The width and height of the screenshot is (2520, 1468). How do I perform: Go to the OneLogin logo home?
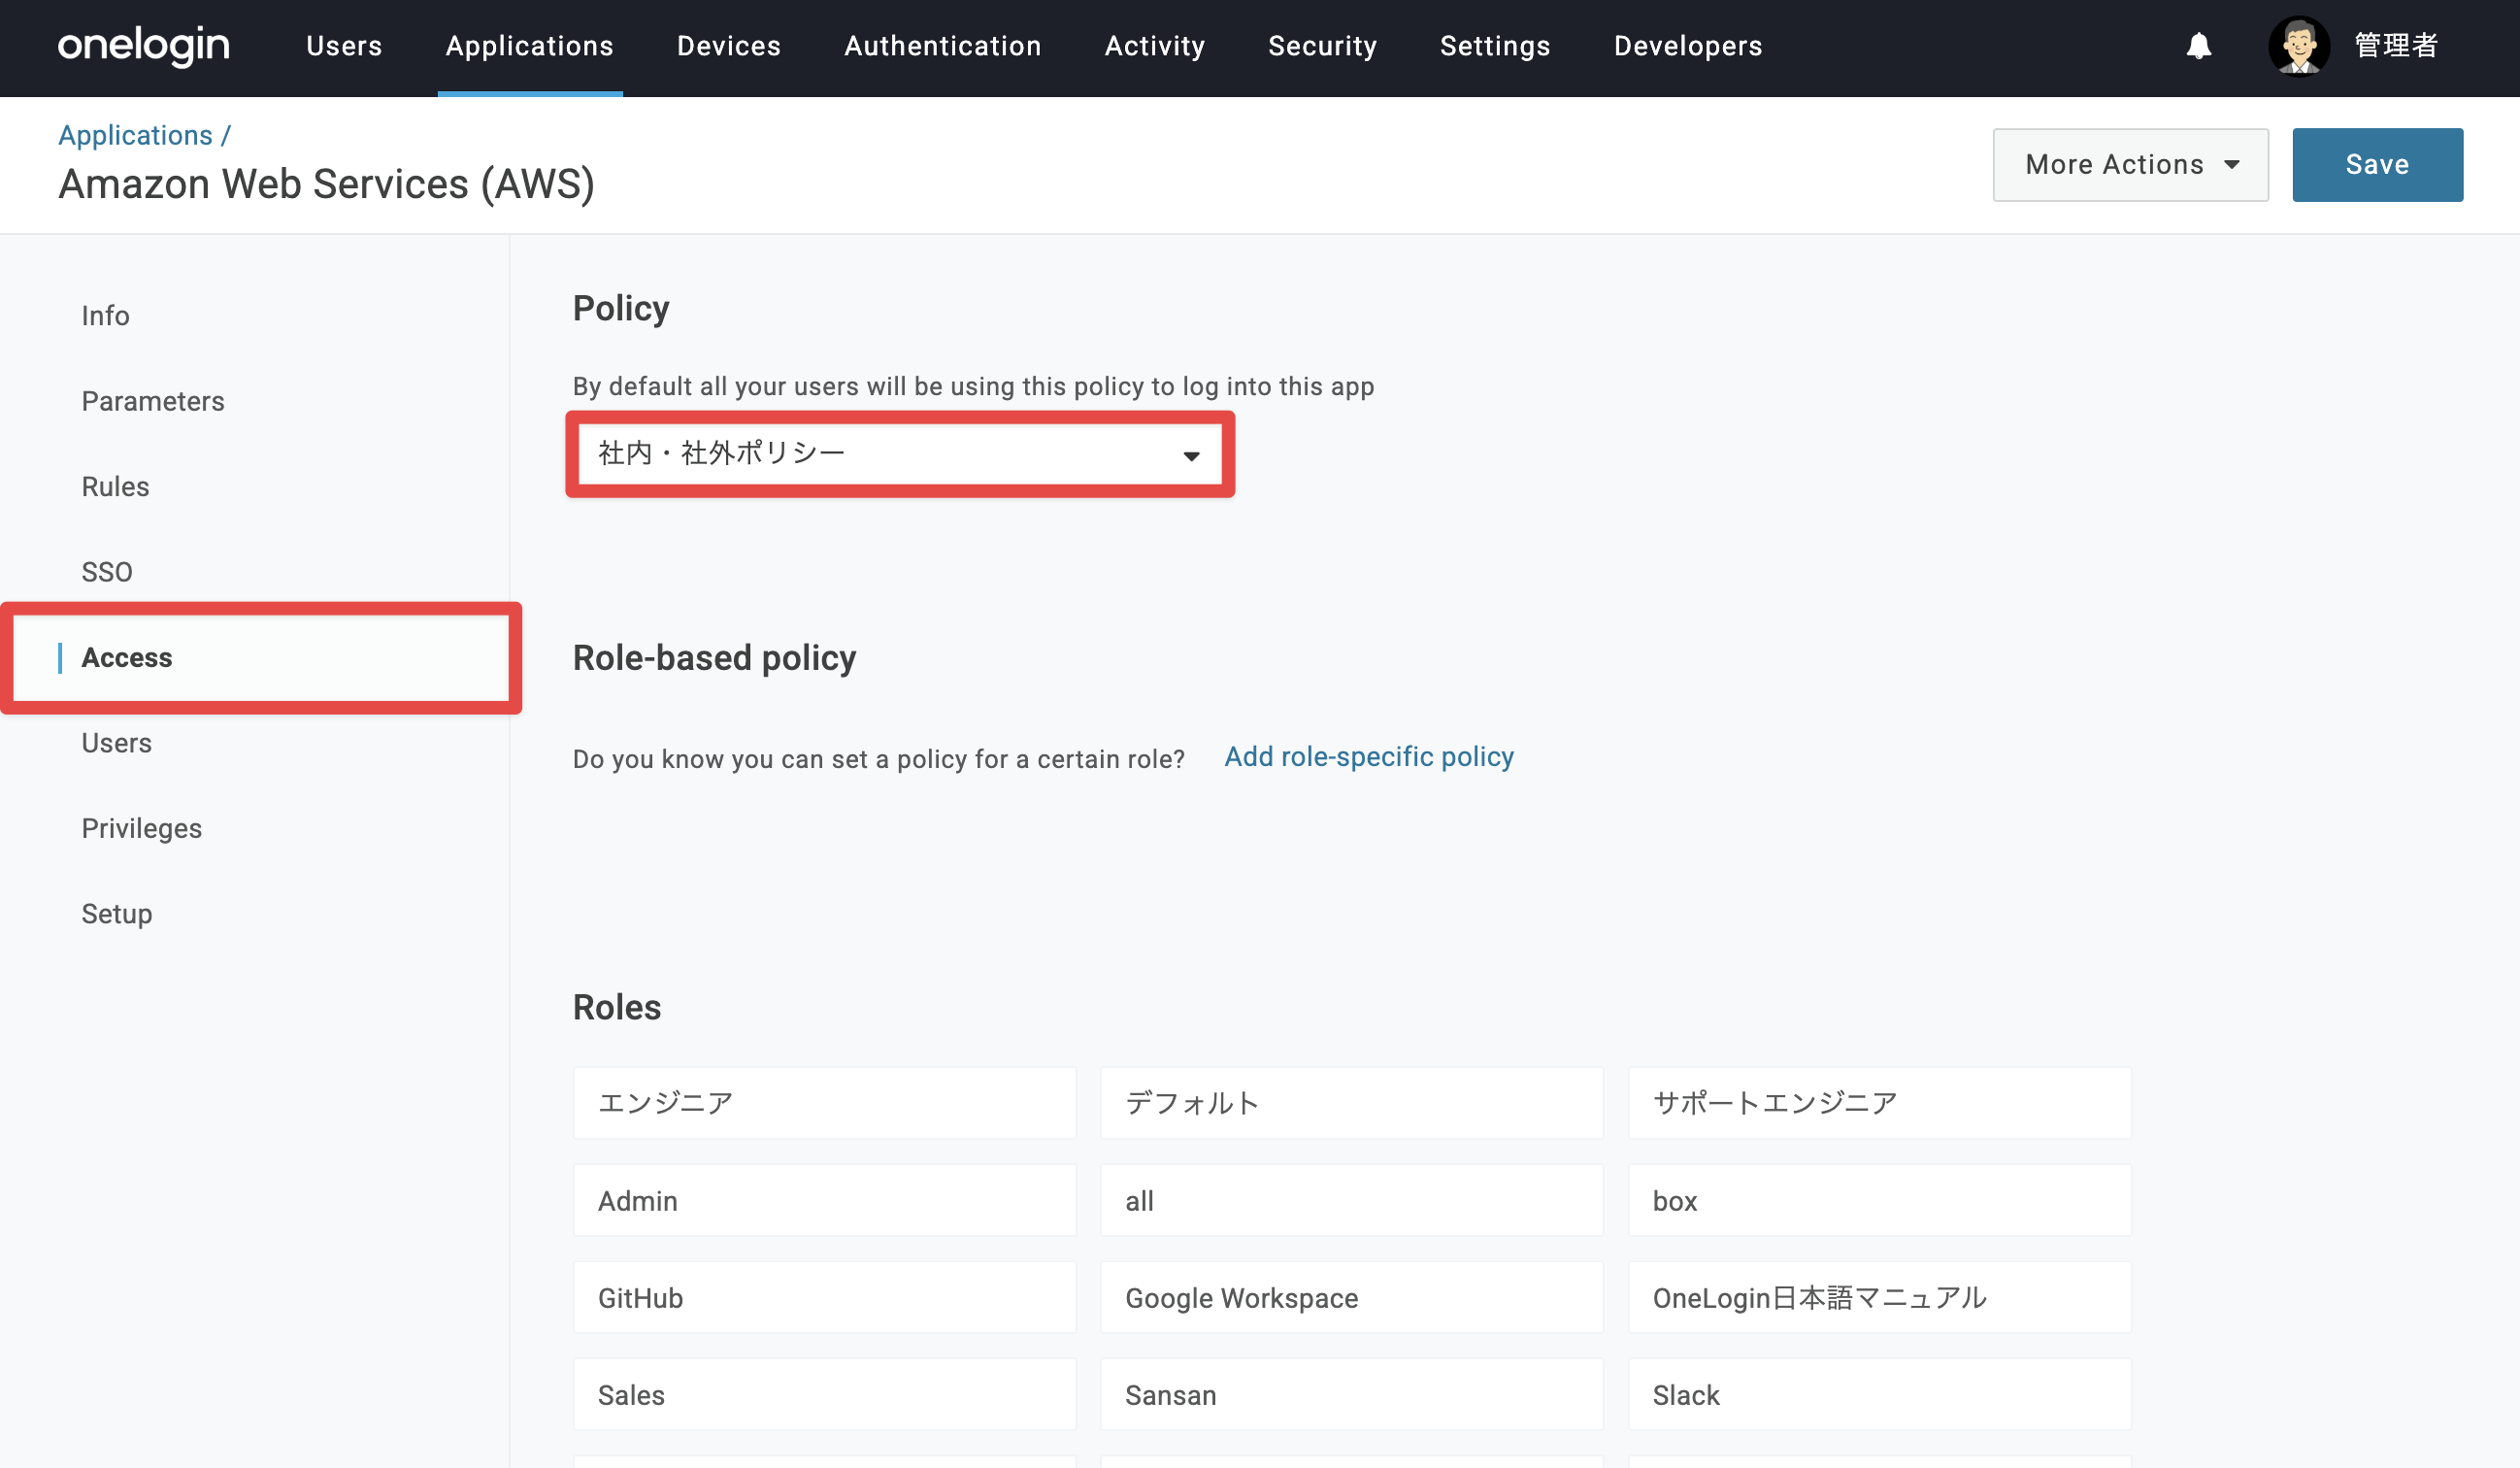[x=144, y=46]
